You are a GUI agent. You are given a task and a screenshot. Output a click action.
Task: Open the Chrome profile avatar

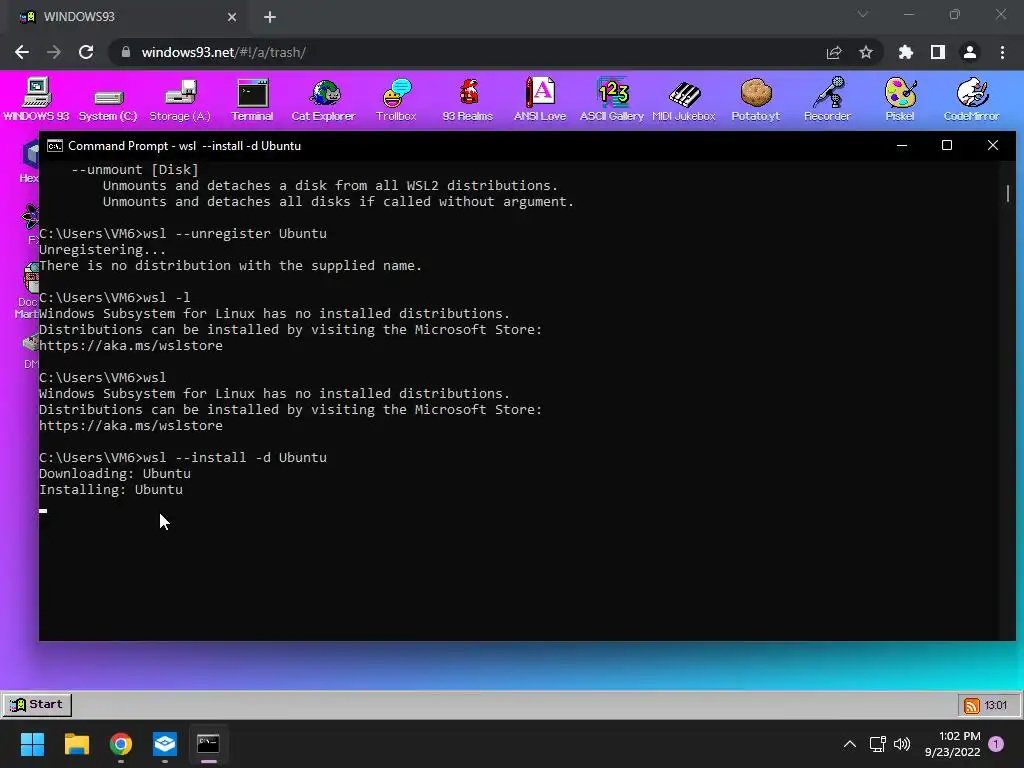[x=970, y=52]
